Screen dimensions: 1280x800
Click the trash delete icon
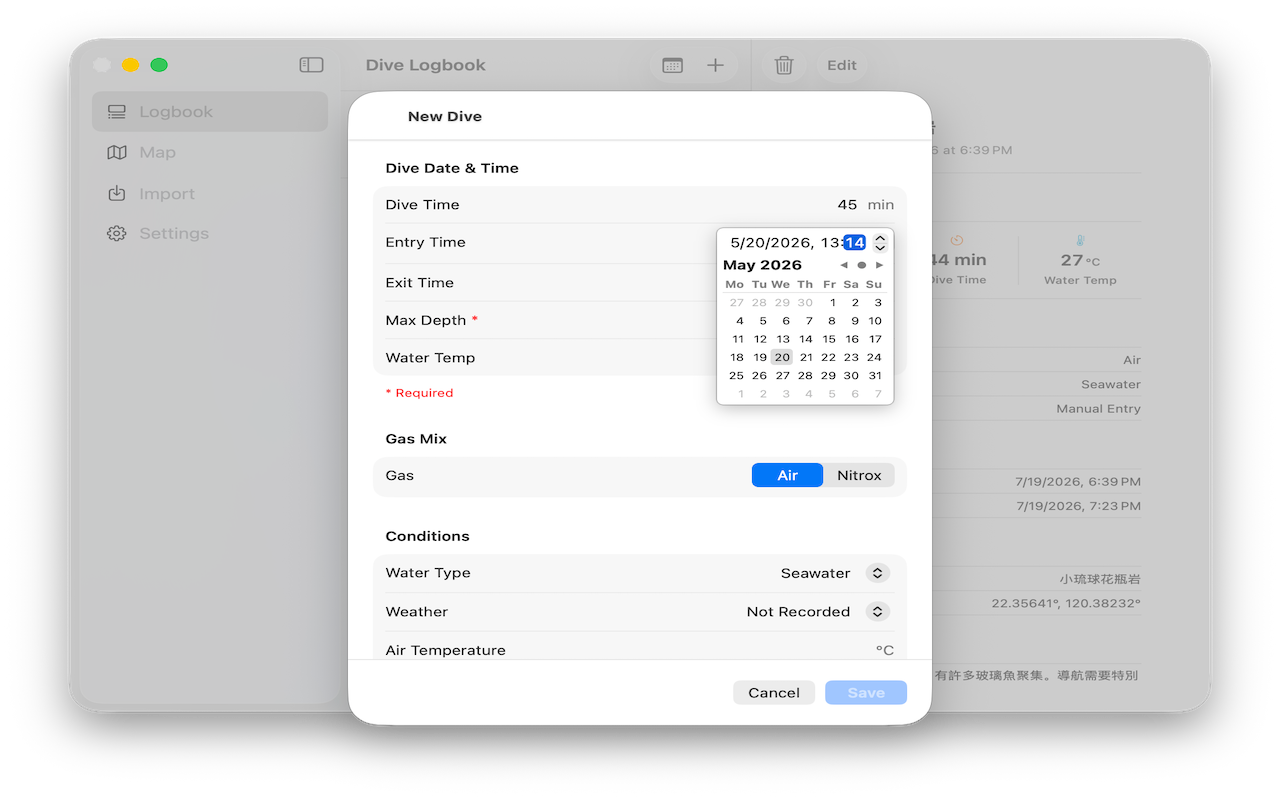784,65
